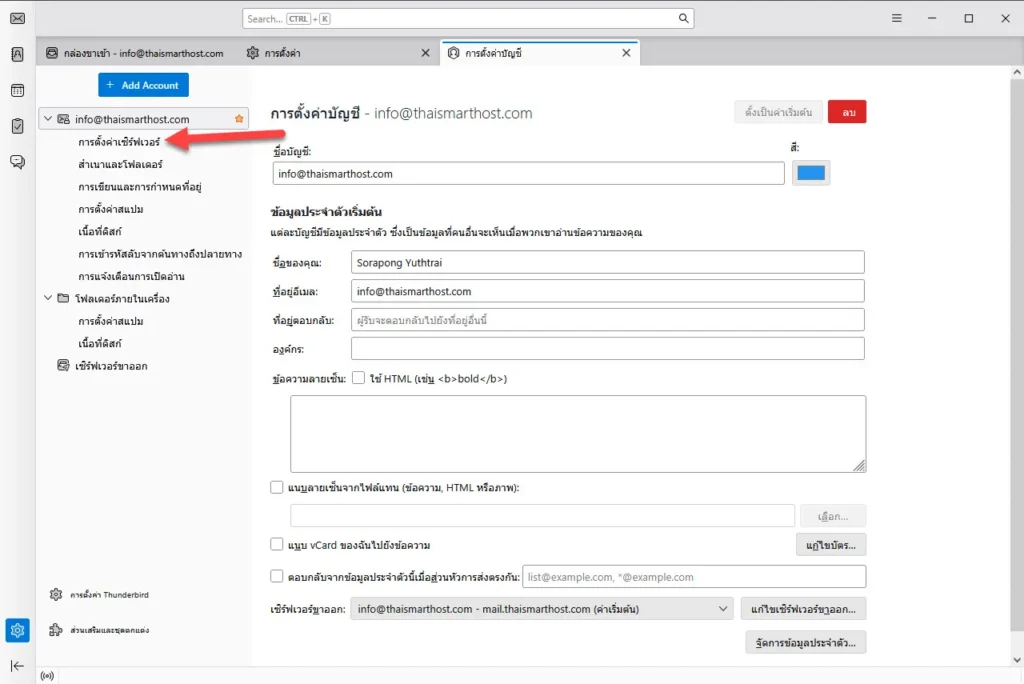Viewport: 1024px width, 684px height.
Task: Click the outgoing server icon in sidebar
Action: tap(63, 366)
